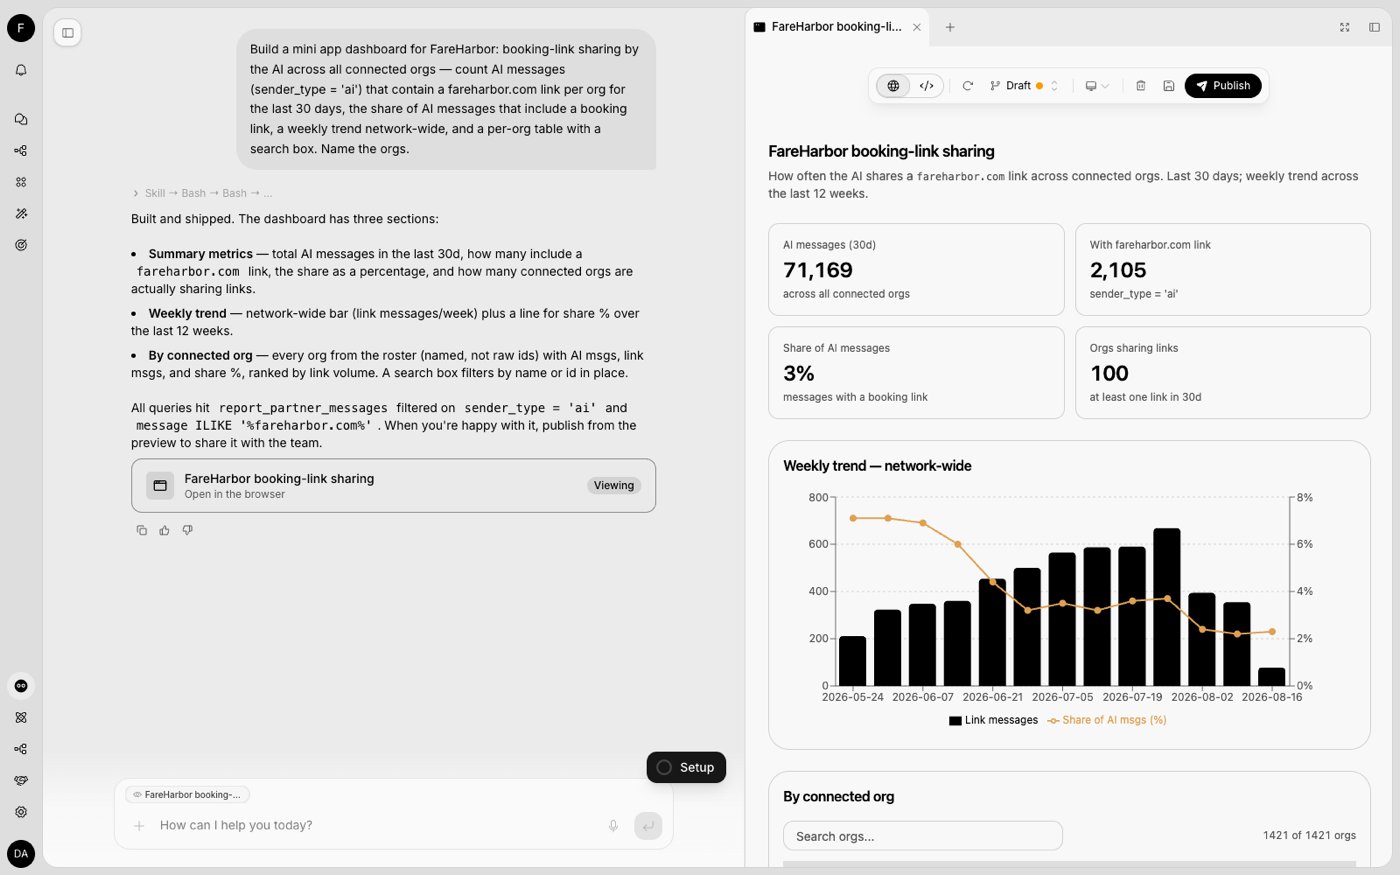Image resolution: width=1400 pixels, height=875 pixels.
Task: Click the Publish button
Action: tap(1223, 86)
